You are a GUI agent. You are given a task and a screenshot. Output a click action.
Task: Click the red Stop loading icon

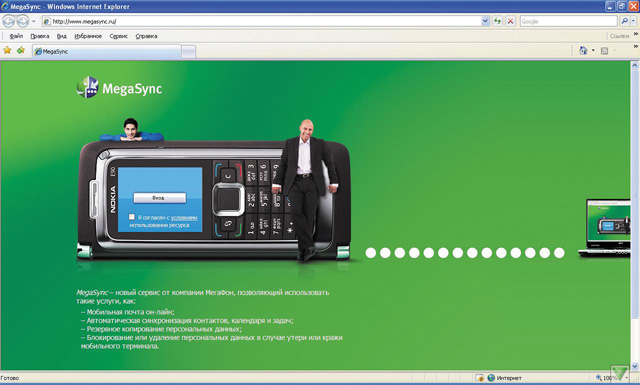point(510,21)
